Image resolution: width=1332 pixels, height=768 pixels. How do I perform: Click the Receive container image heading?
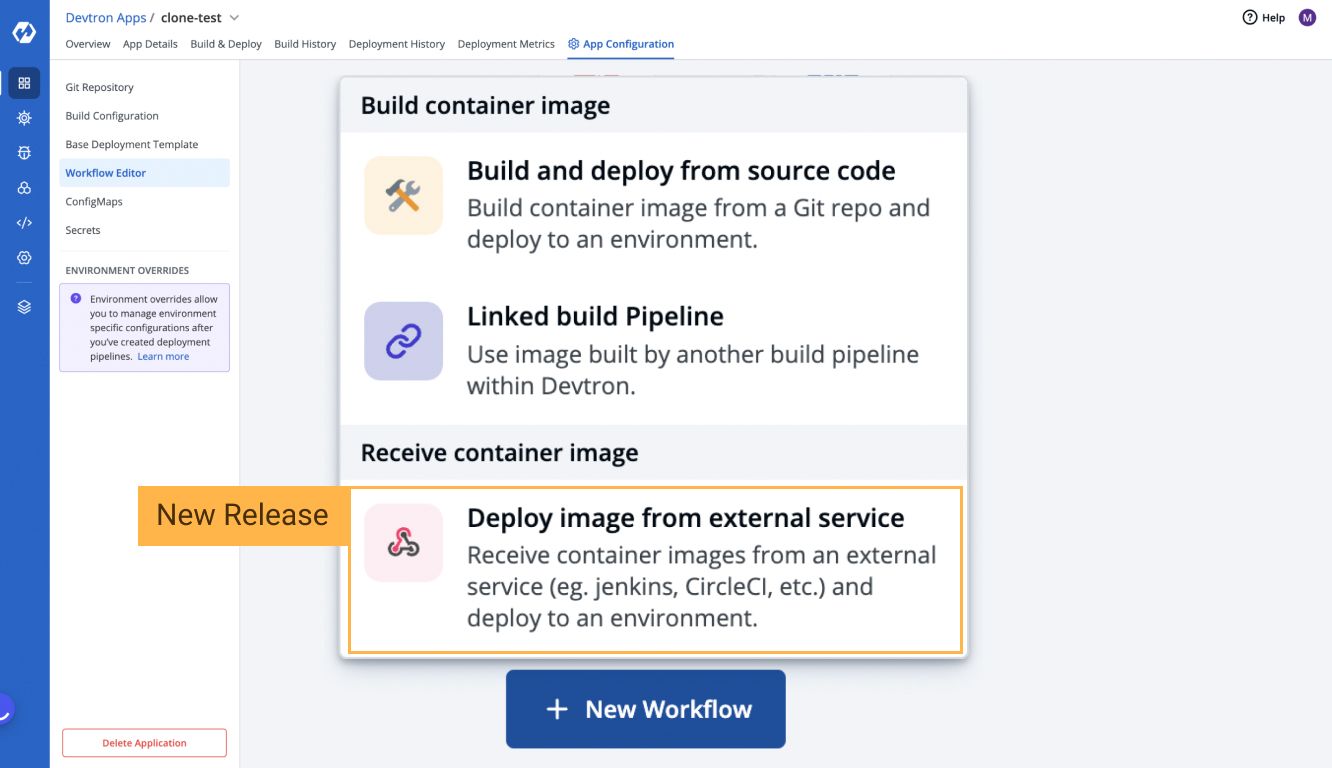(499, 453)
